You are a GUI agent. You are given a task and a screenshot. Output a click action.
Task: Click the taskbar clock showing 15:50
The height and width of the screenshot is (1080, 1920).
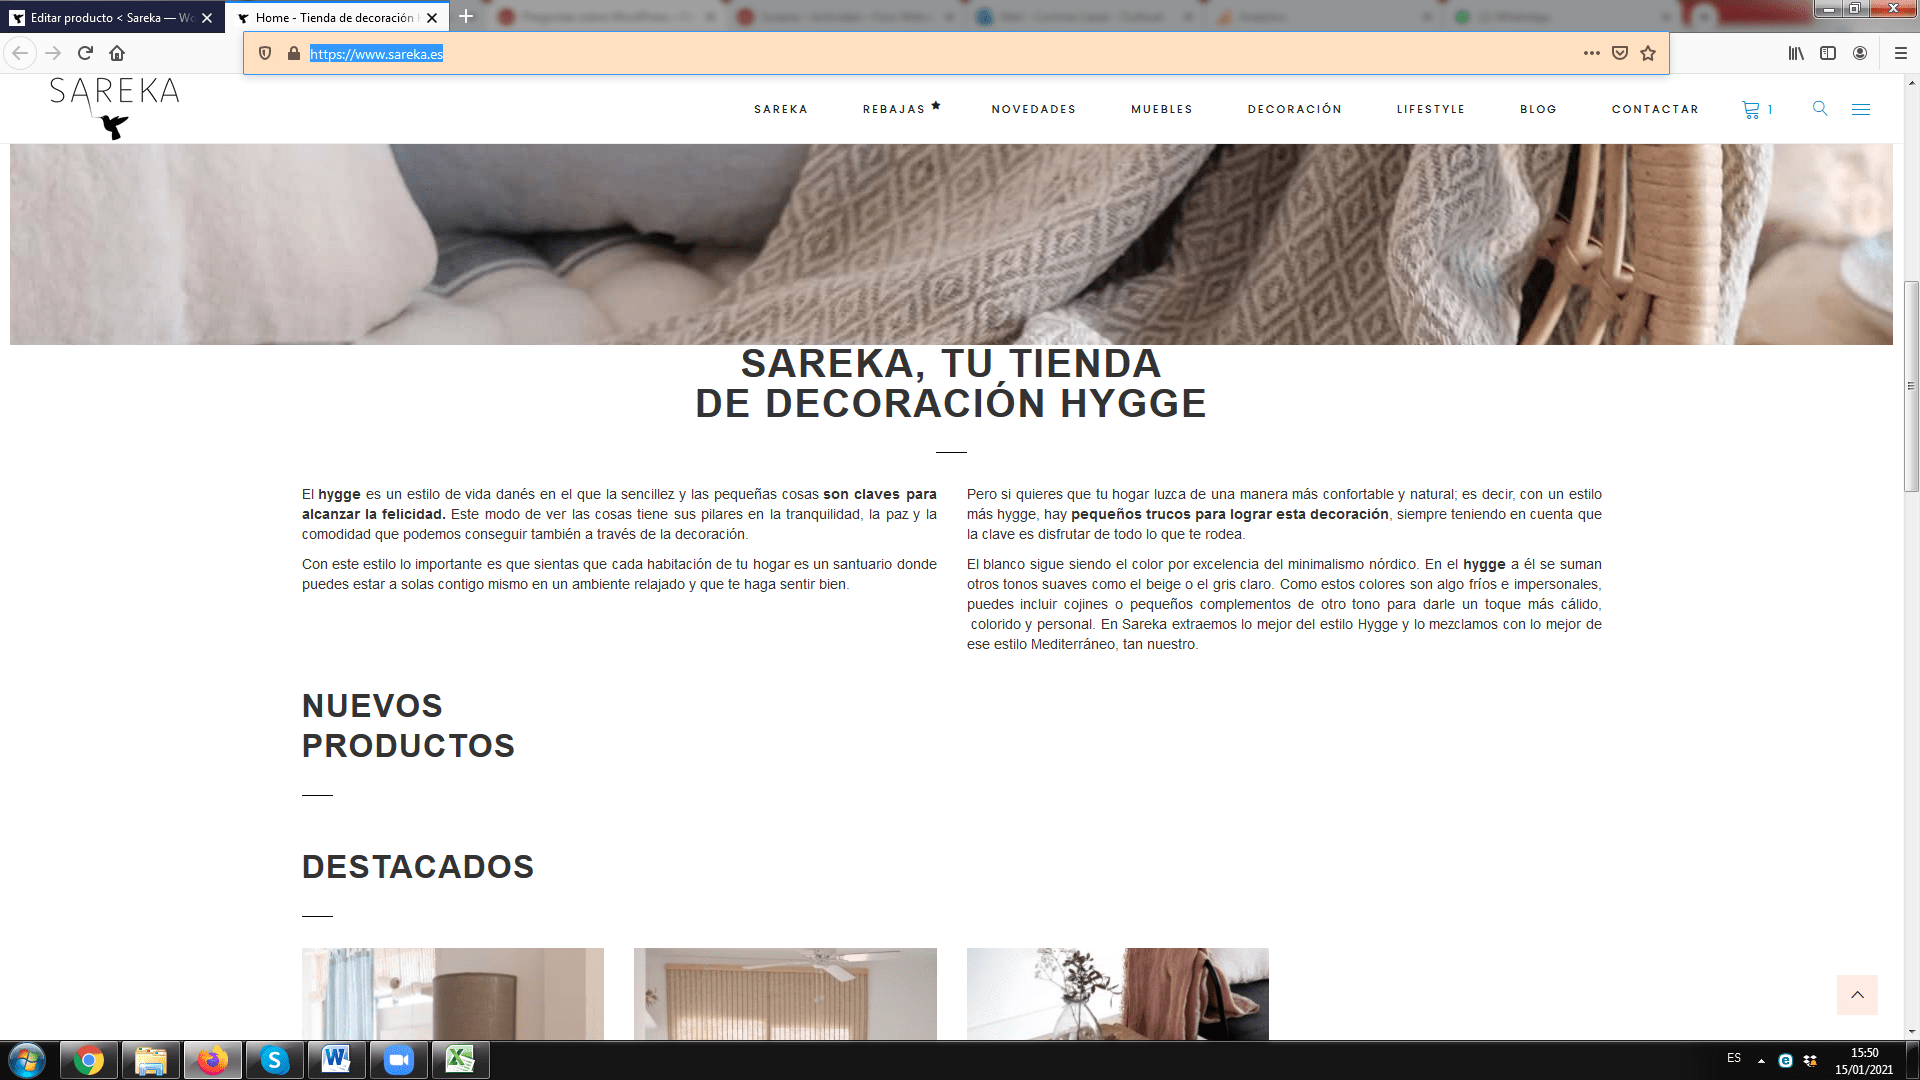(1863, 1060)
